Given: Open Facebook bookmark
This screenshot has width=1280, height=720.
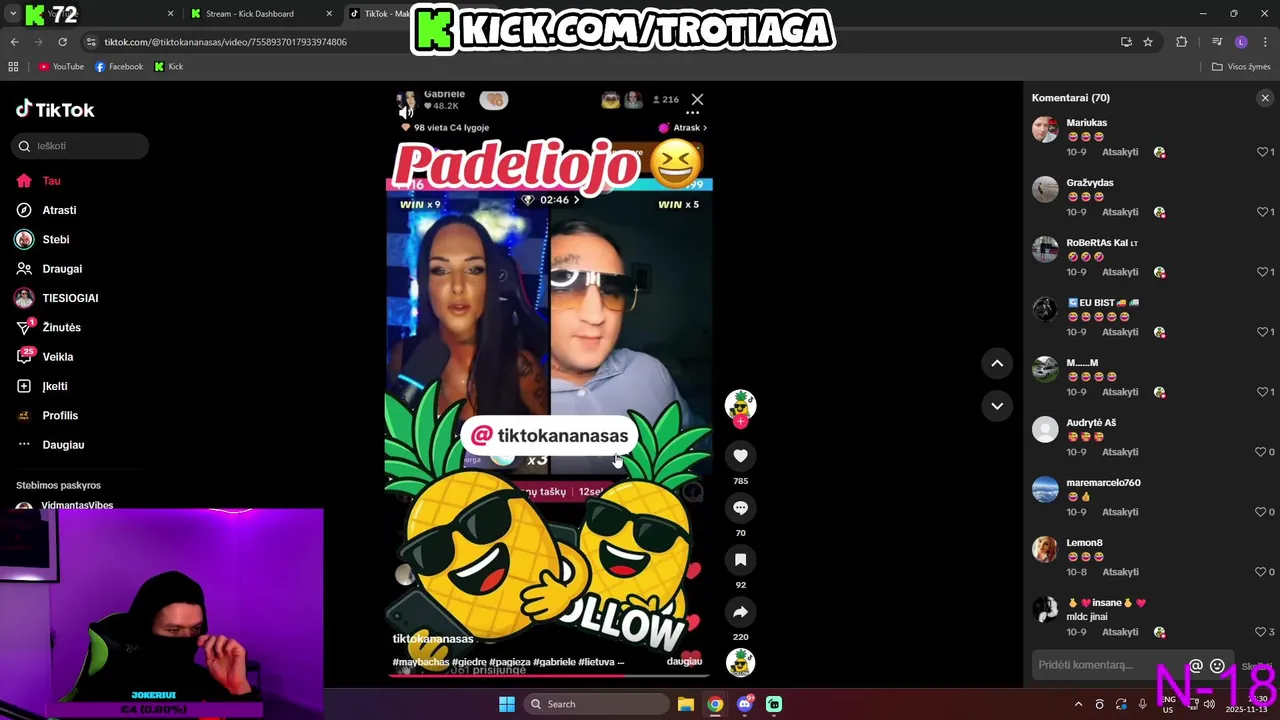Looking at the screenshot, I should (119, 67).
